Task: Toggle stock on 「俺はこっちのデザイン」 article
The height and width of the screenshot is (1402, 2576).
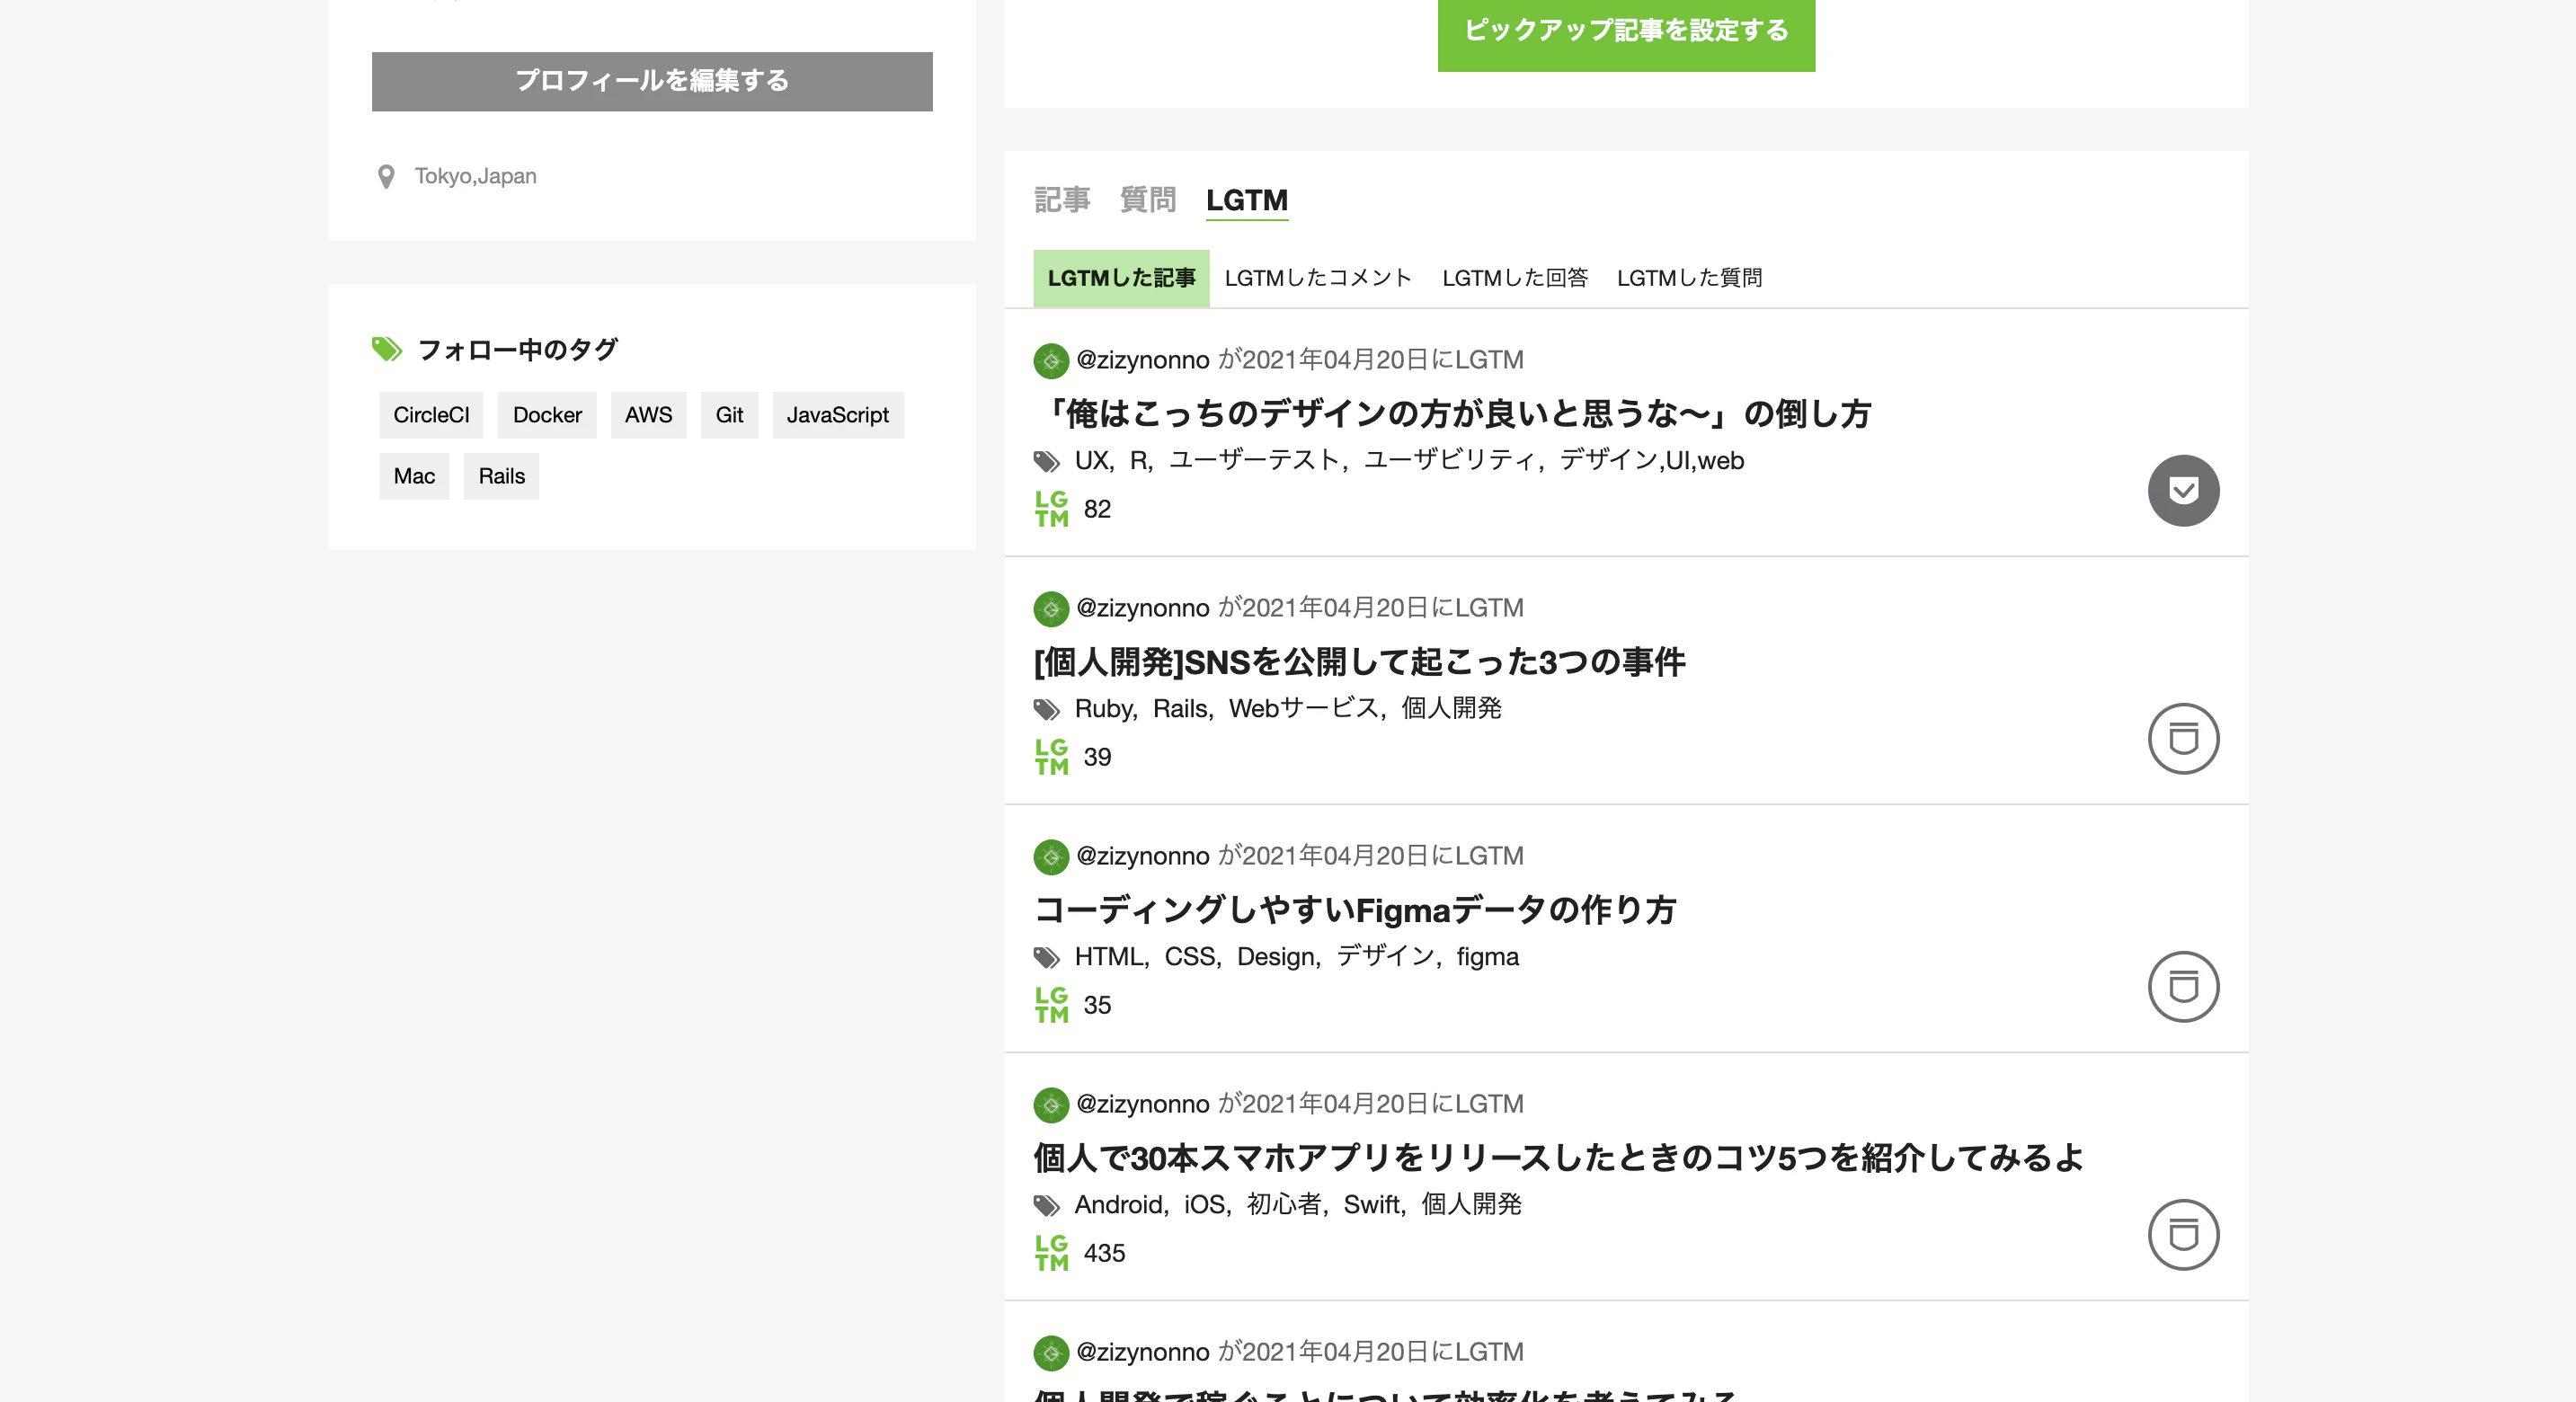Action: point(2183,490)
